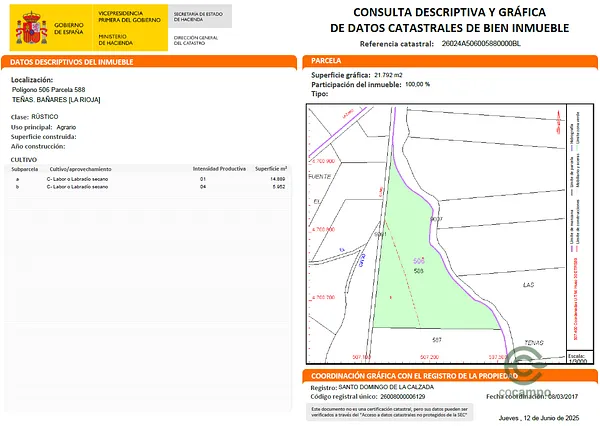This screenshot has height=426, width=600.
Task: Click the Intensidad Productiva column header
Action: tap(219, 169)
